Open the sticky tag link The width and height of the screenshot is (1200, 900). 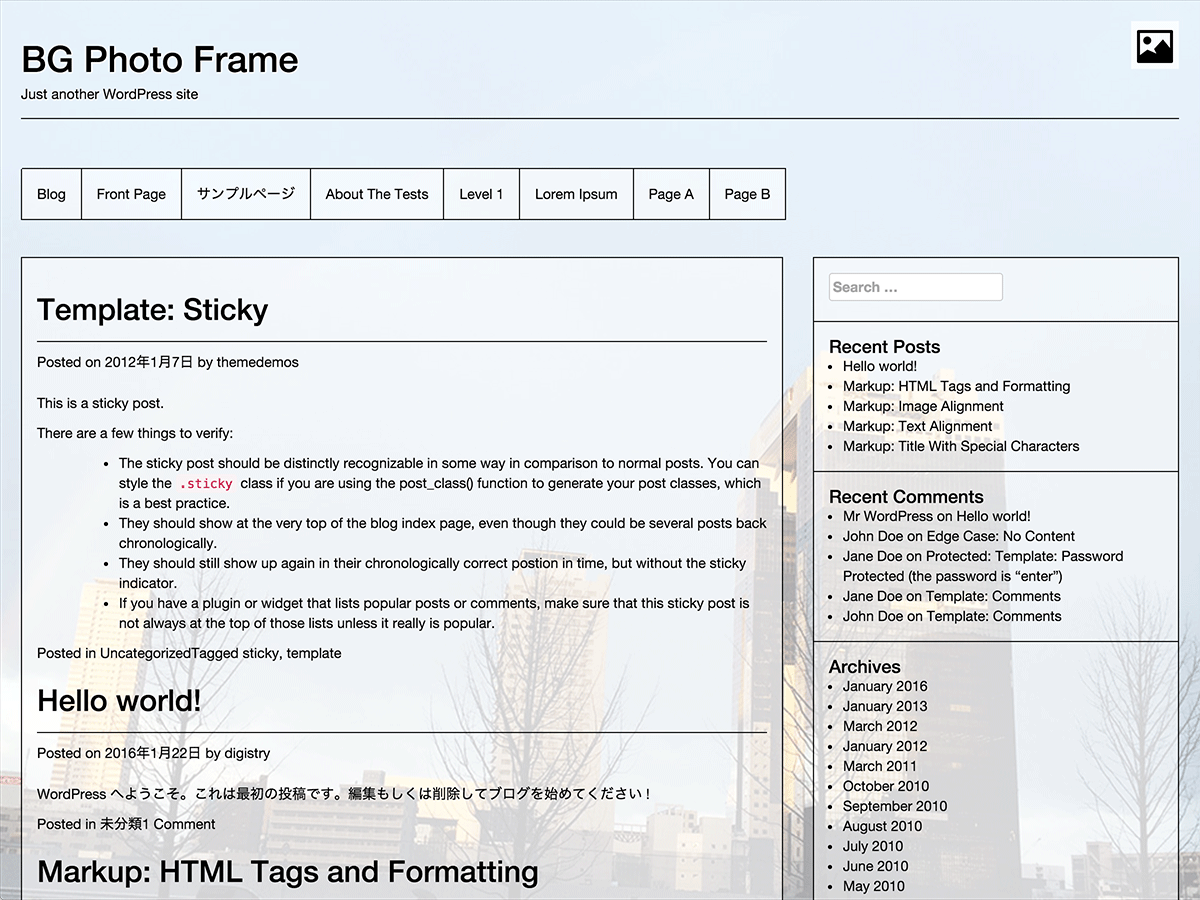259,653
